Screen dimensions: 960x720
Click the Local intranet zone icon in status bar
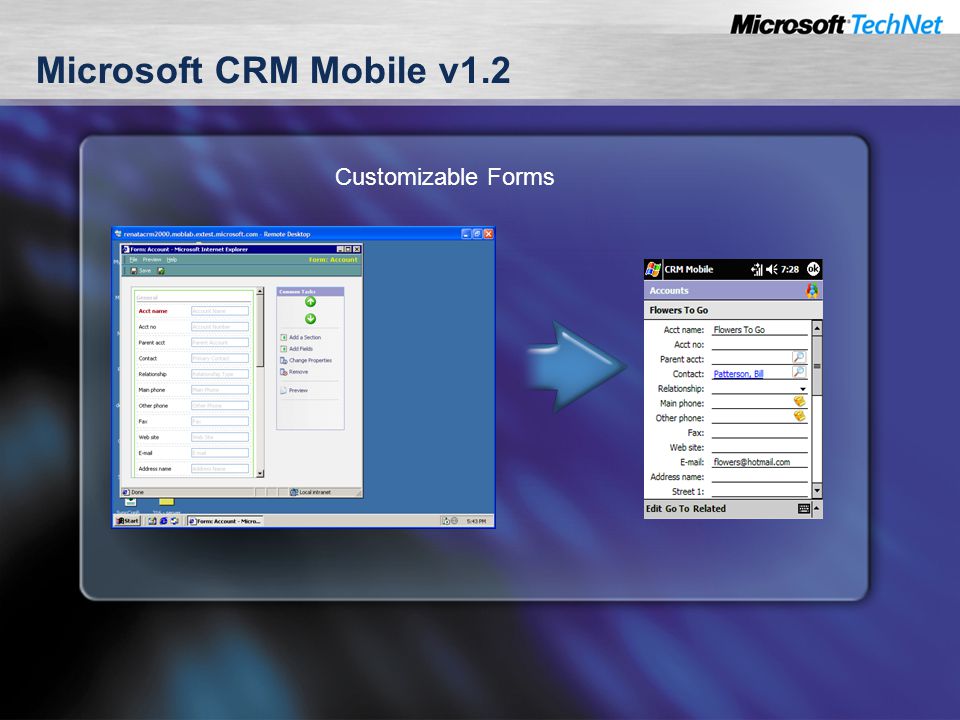coord(294,492)
